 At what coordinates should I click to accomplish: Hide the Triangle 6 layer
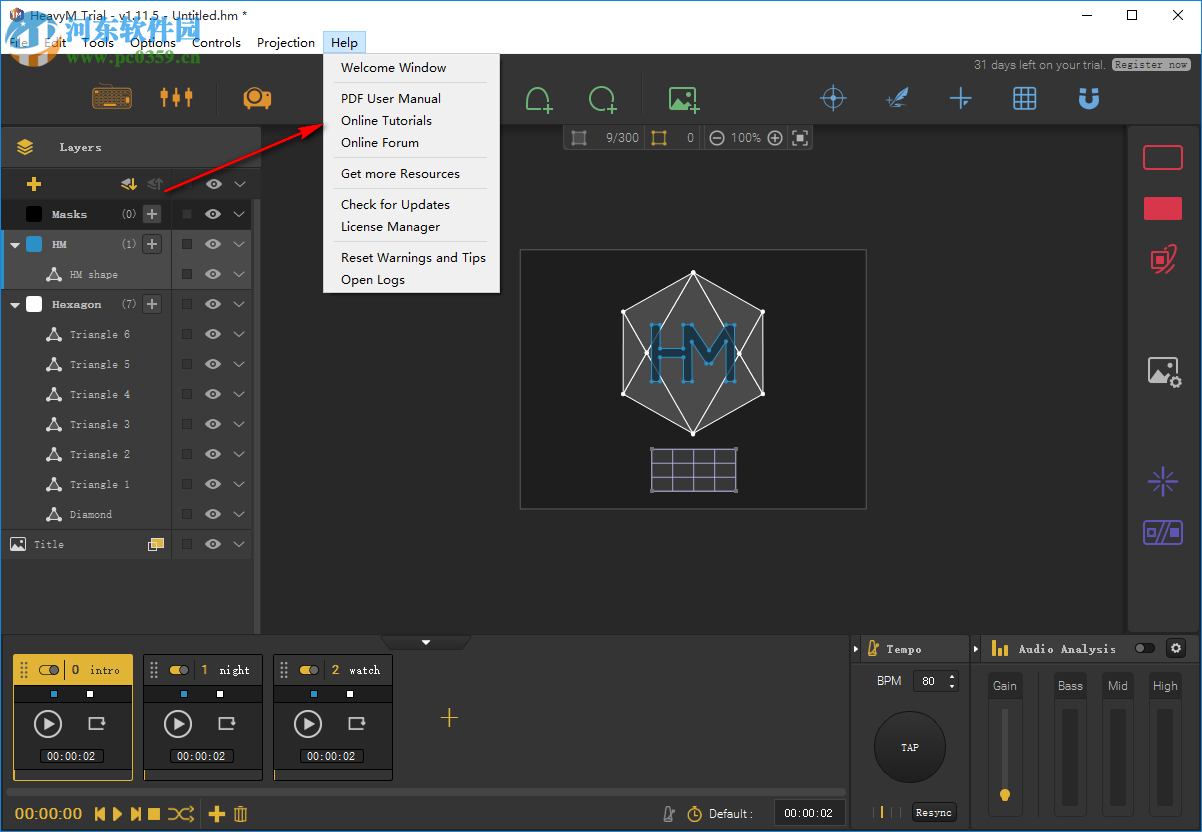click(213, 334)
